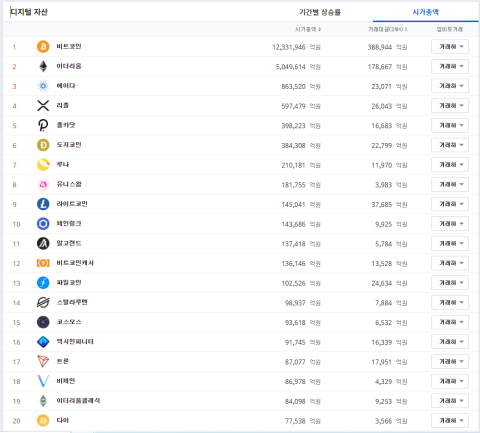The image size is (480, 433).
Task: Click the 비트코인 asset name
Action: [x=69, y=46]
